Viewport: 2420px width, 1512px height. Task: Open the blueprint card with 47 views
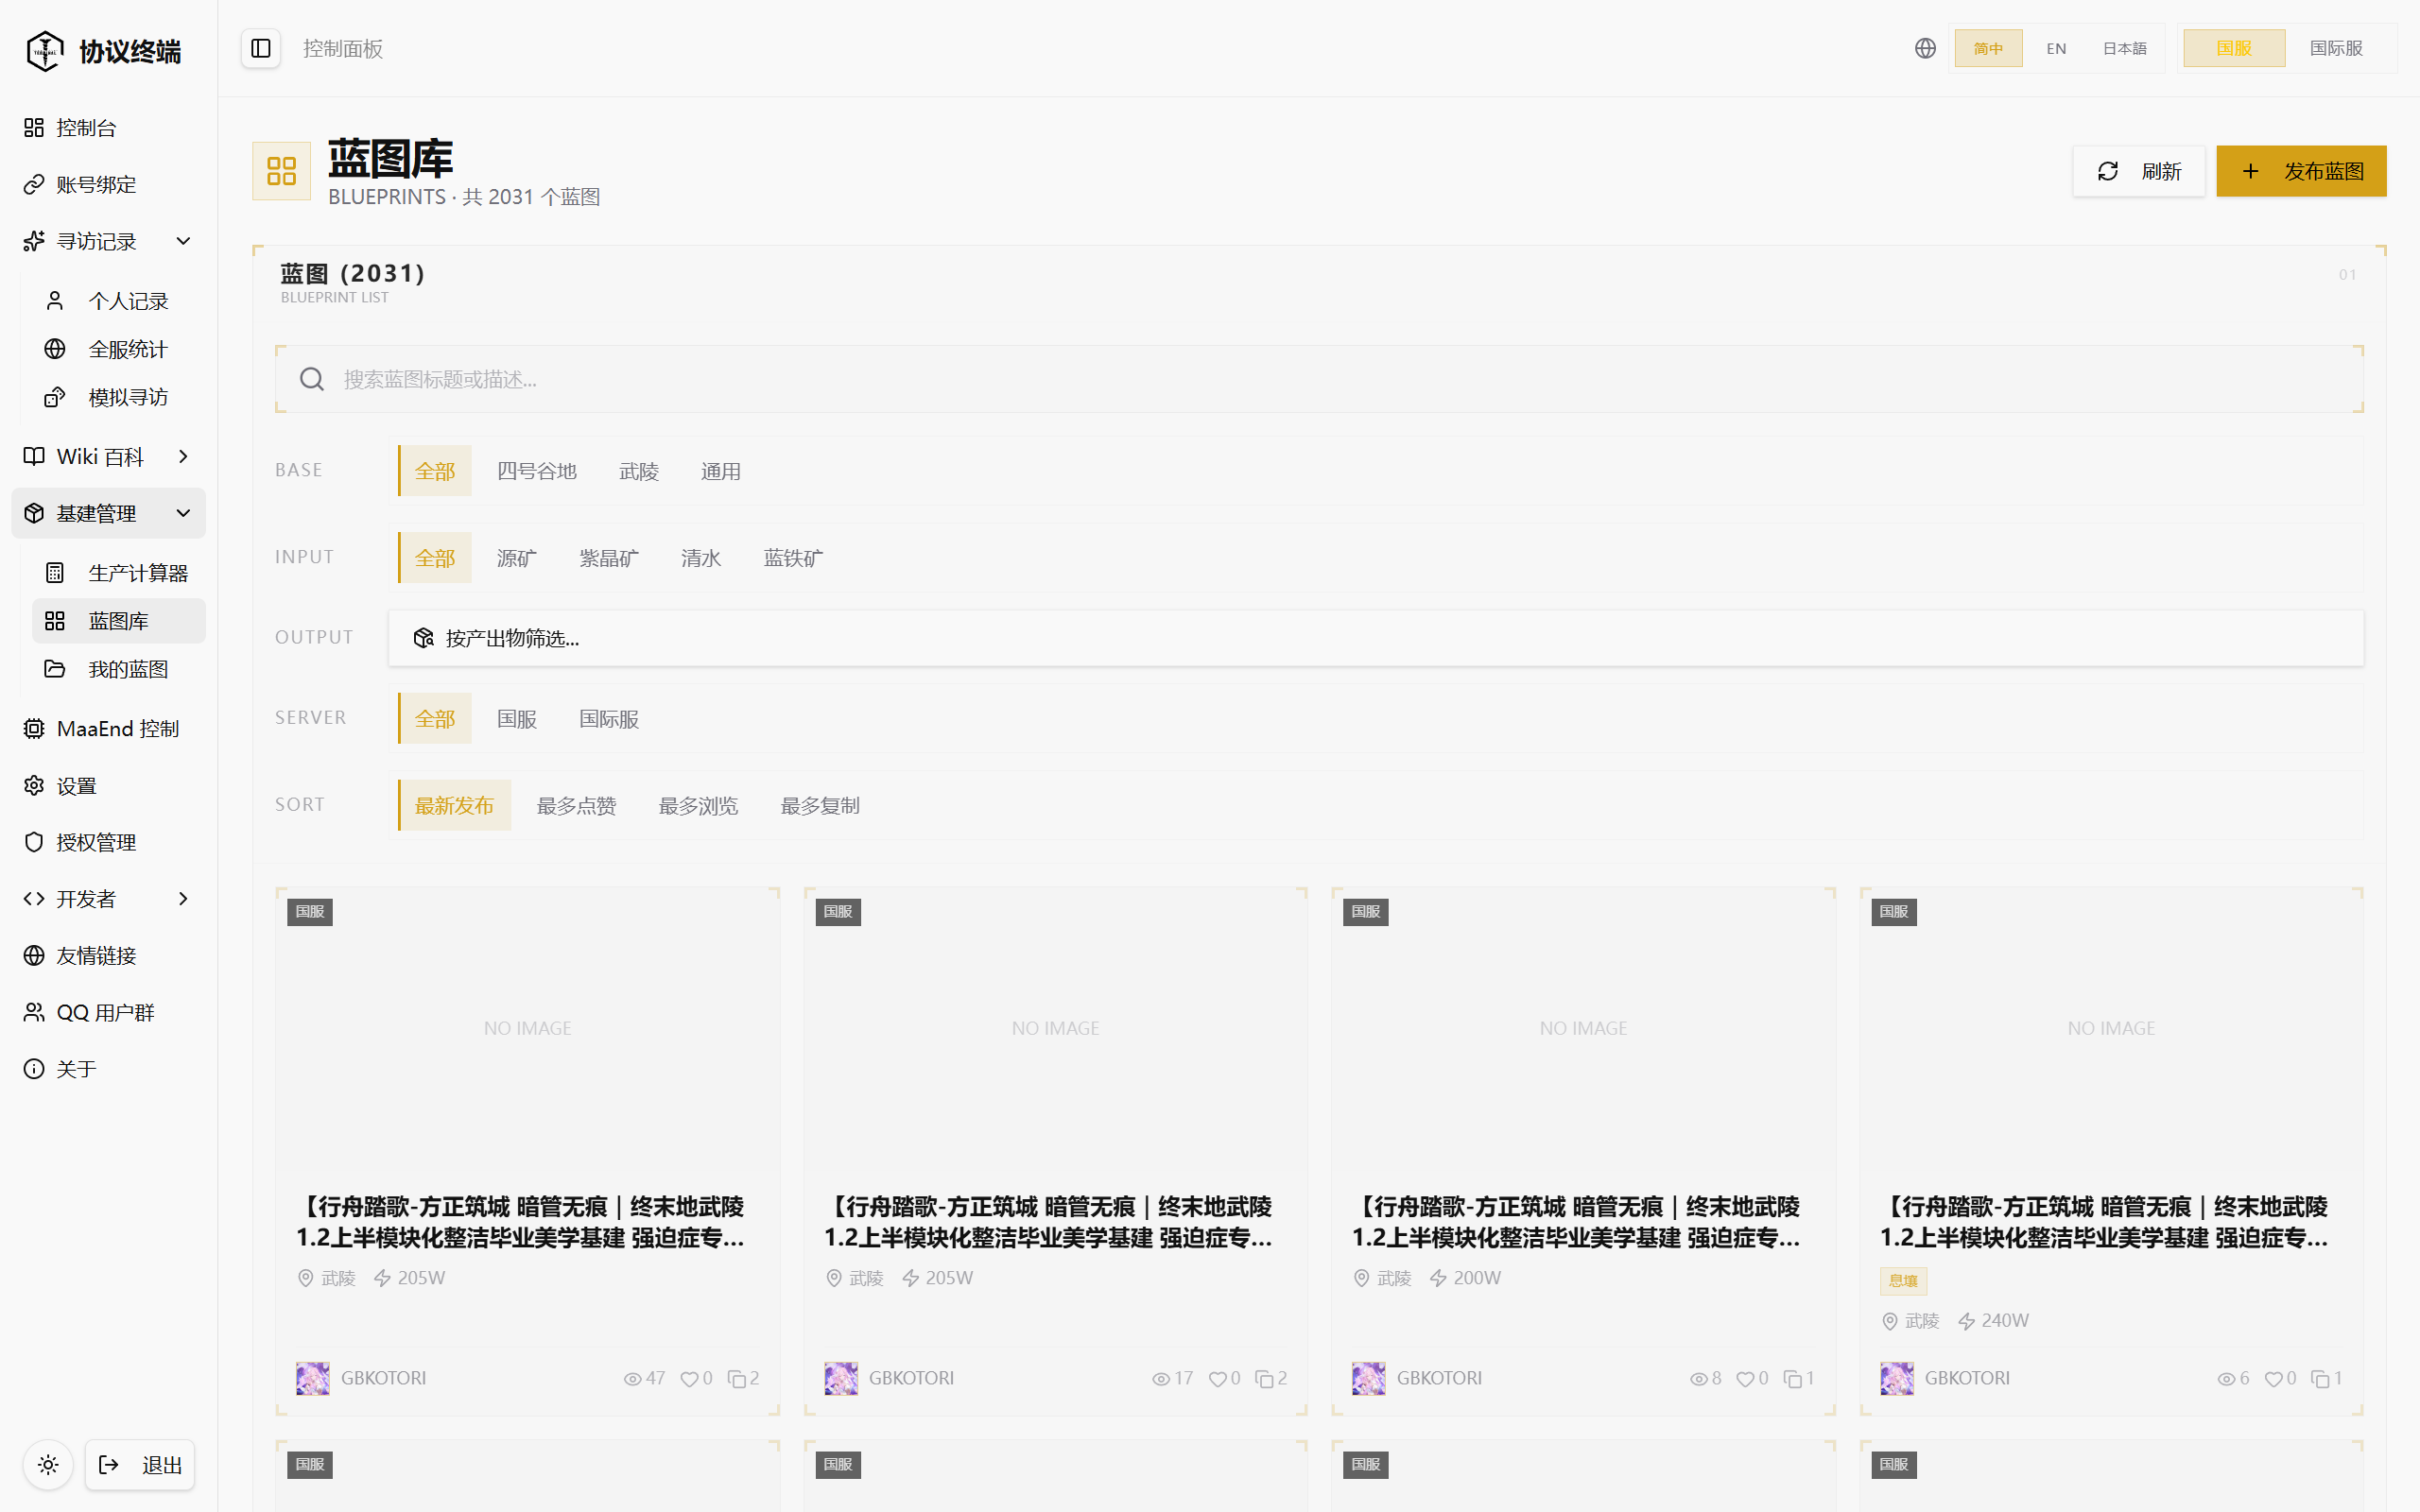[x=527, y=1151]
